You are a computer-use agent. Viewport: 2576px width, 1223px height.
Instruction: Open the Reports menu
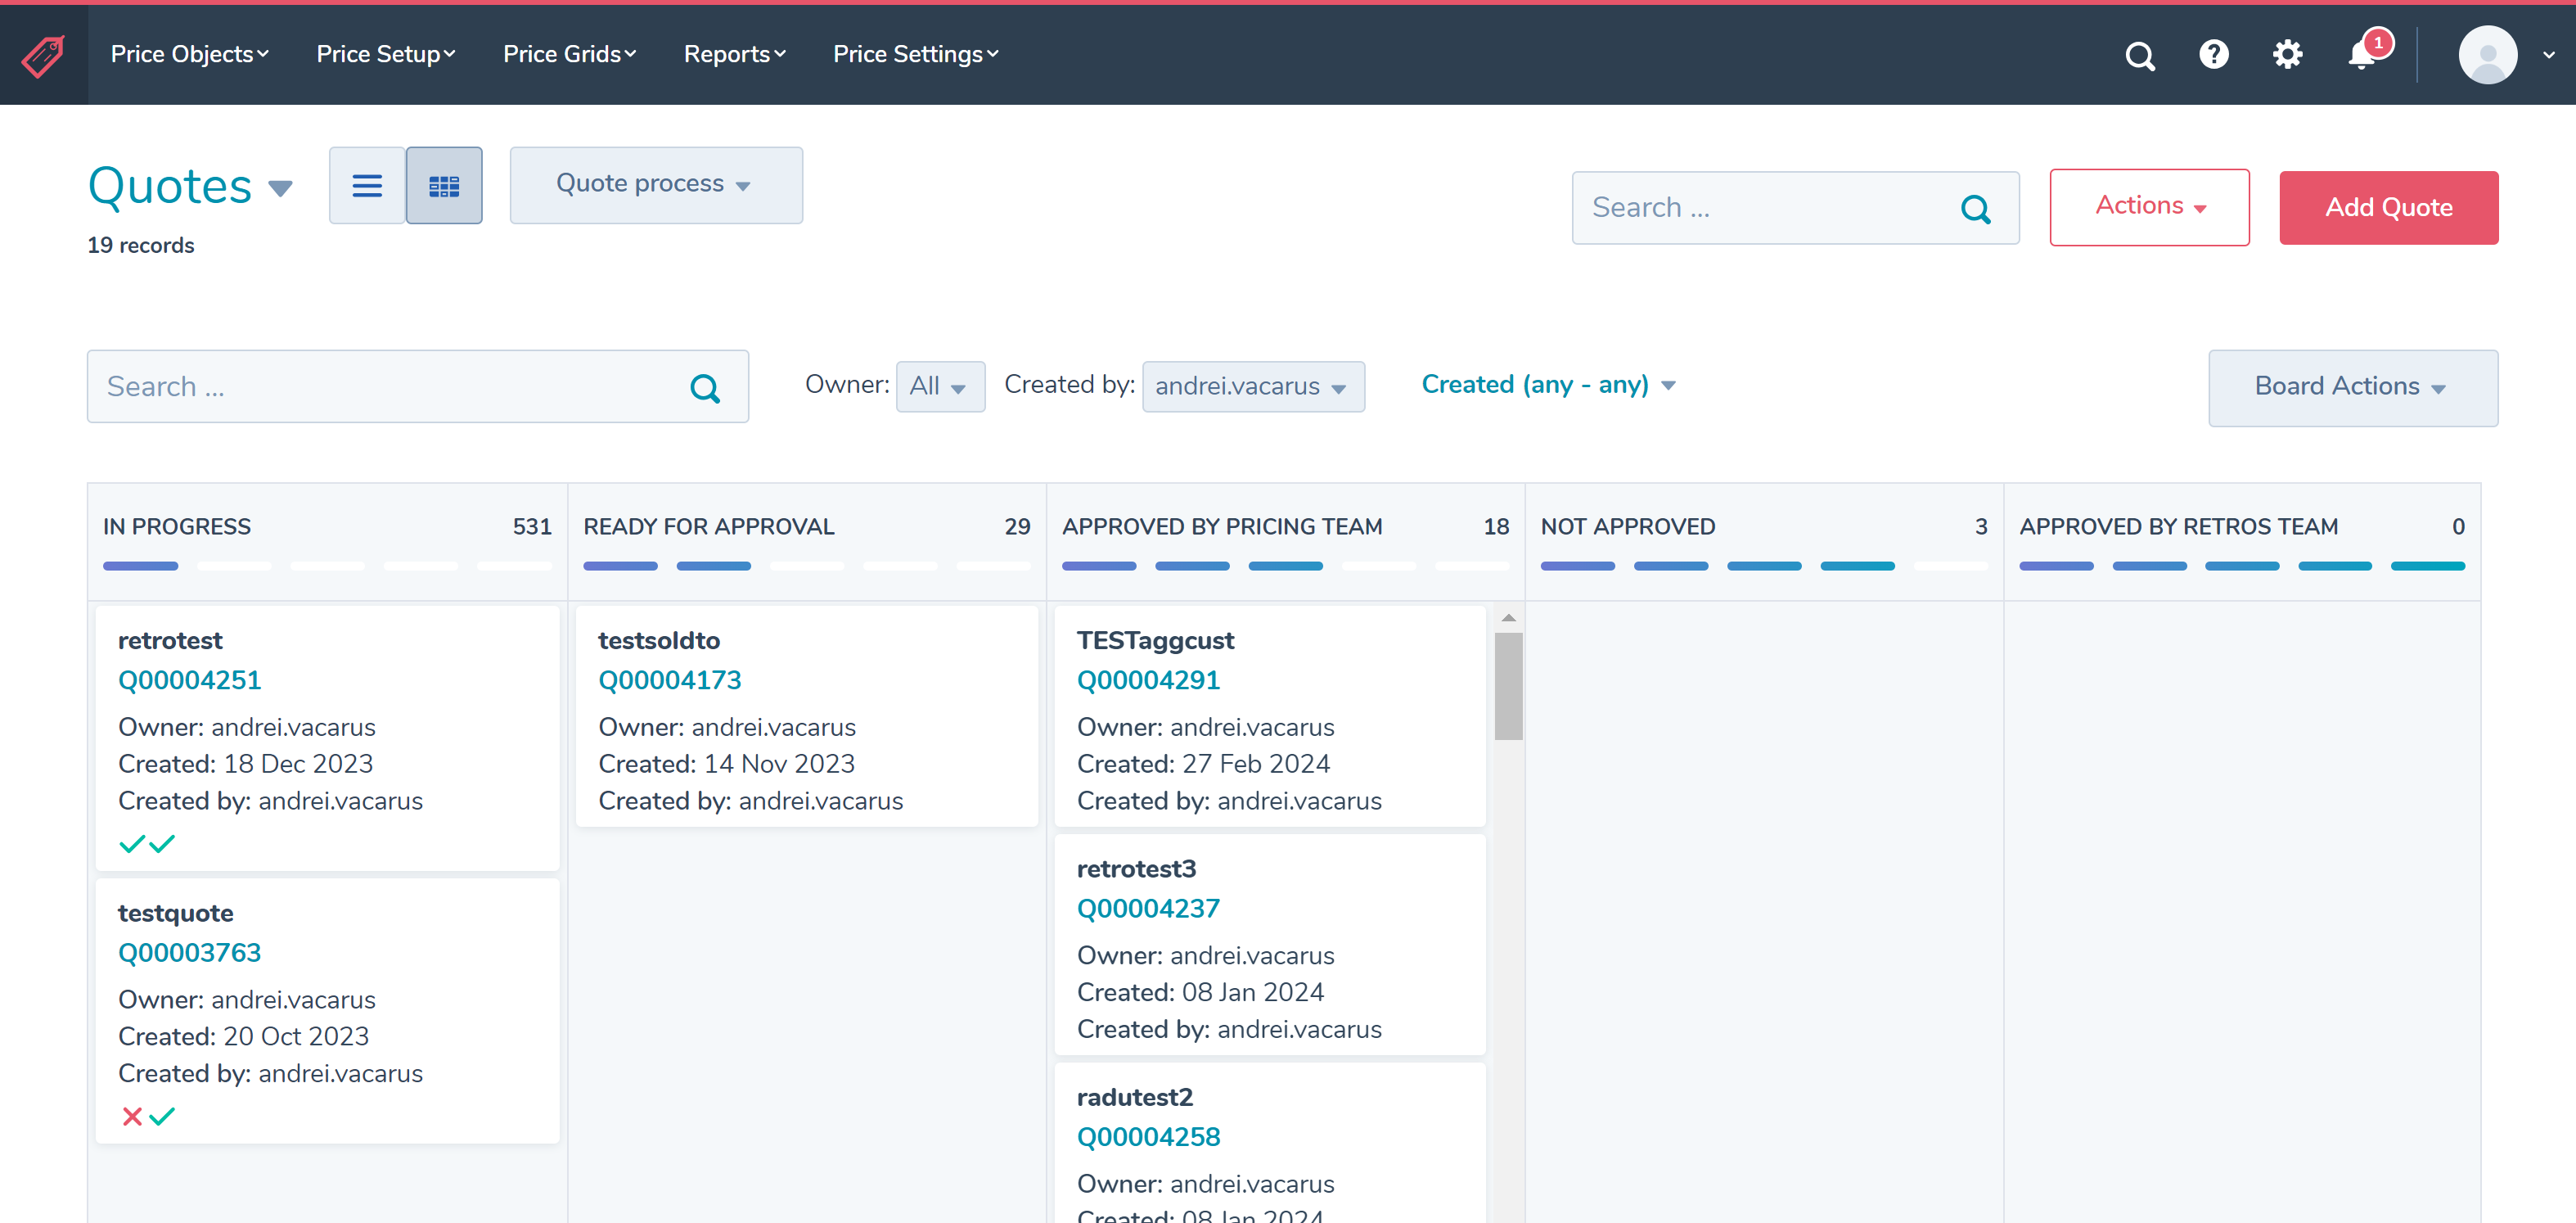[735, 54]
